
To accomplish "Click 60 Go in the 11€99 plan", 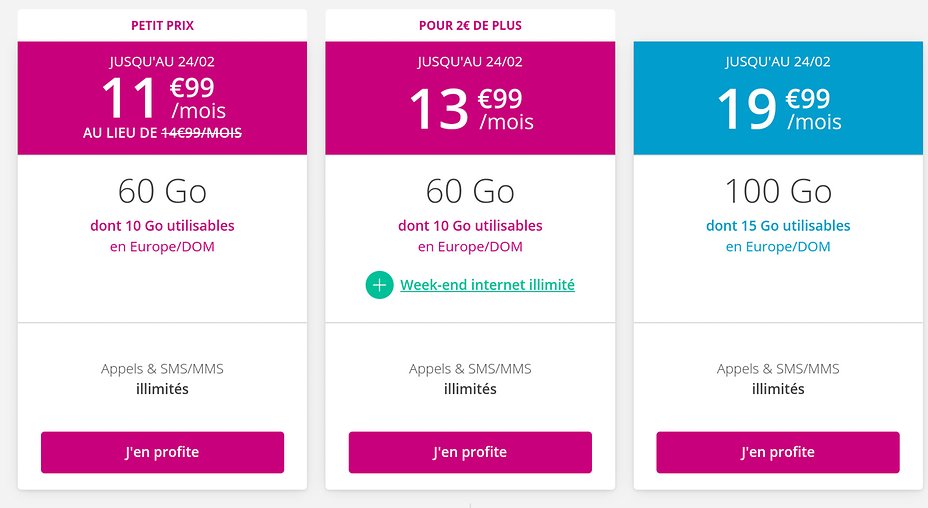I will click(162, 191).
